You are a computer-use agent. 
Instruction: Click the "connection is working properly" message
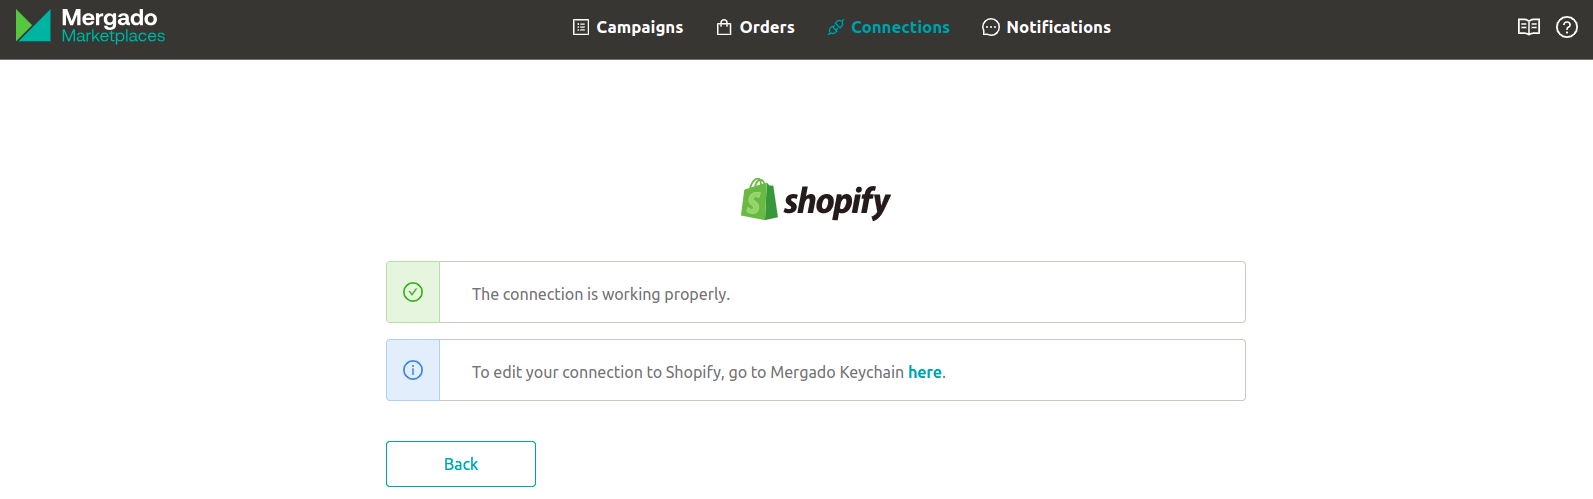(601, 294)
